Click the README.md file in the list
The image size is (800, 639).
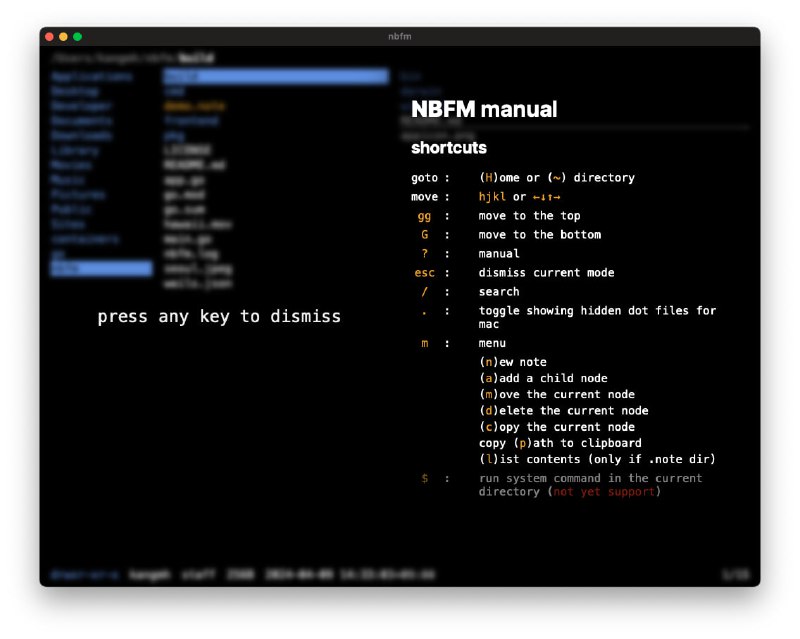pos(195,165)
